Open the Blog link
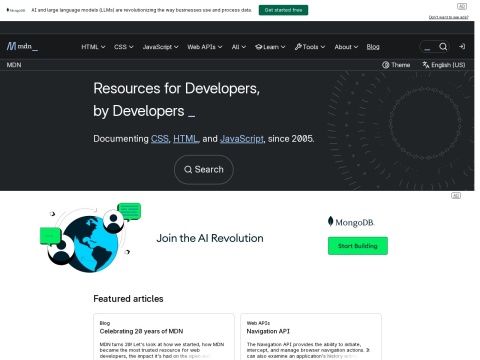 (373, 47)
